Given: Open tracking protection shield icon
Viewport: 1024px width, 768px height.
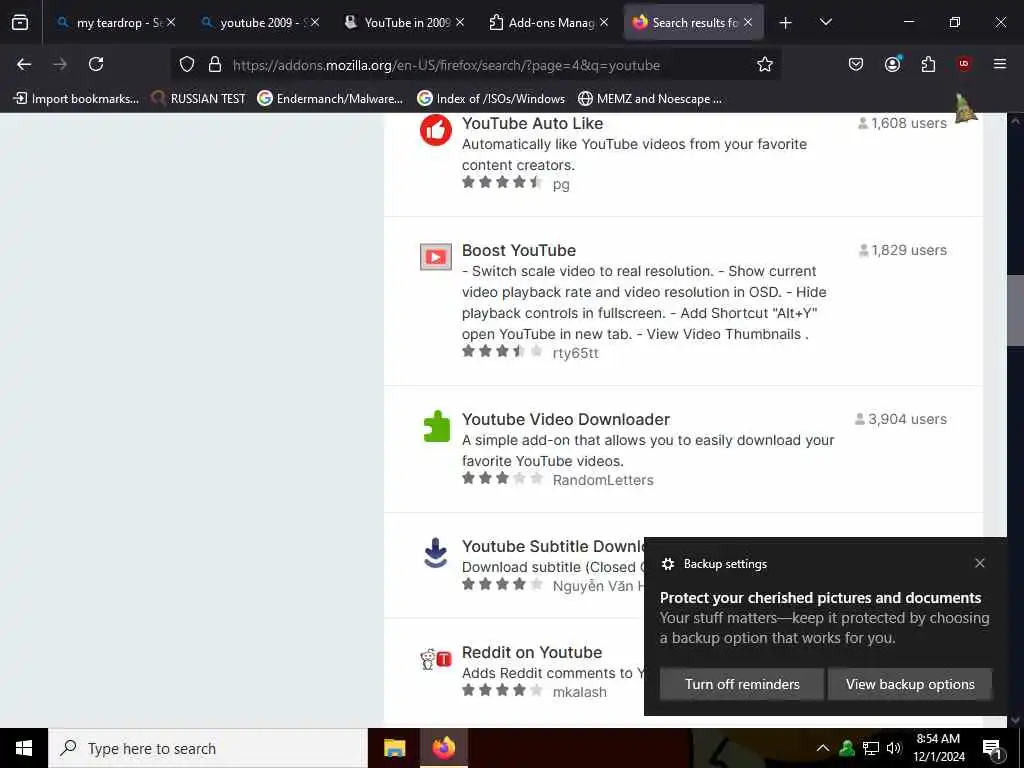Looking at the screenshot, I should coord(187,65).
